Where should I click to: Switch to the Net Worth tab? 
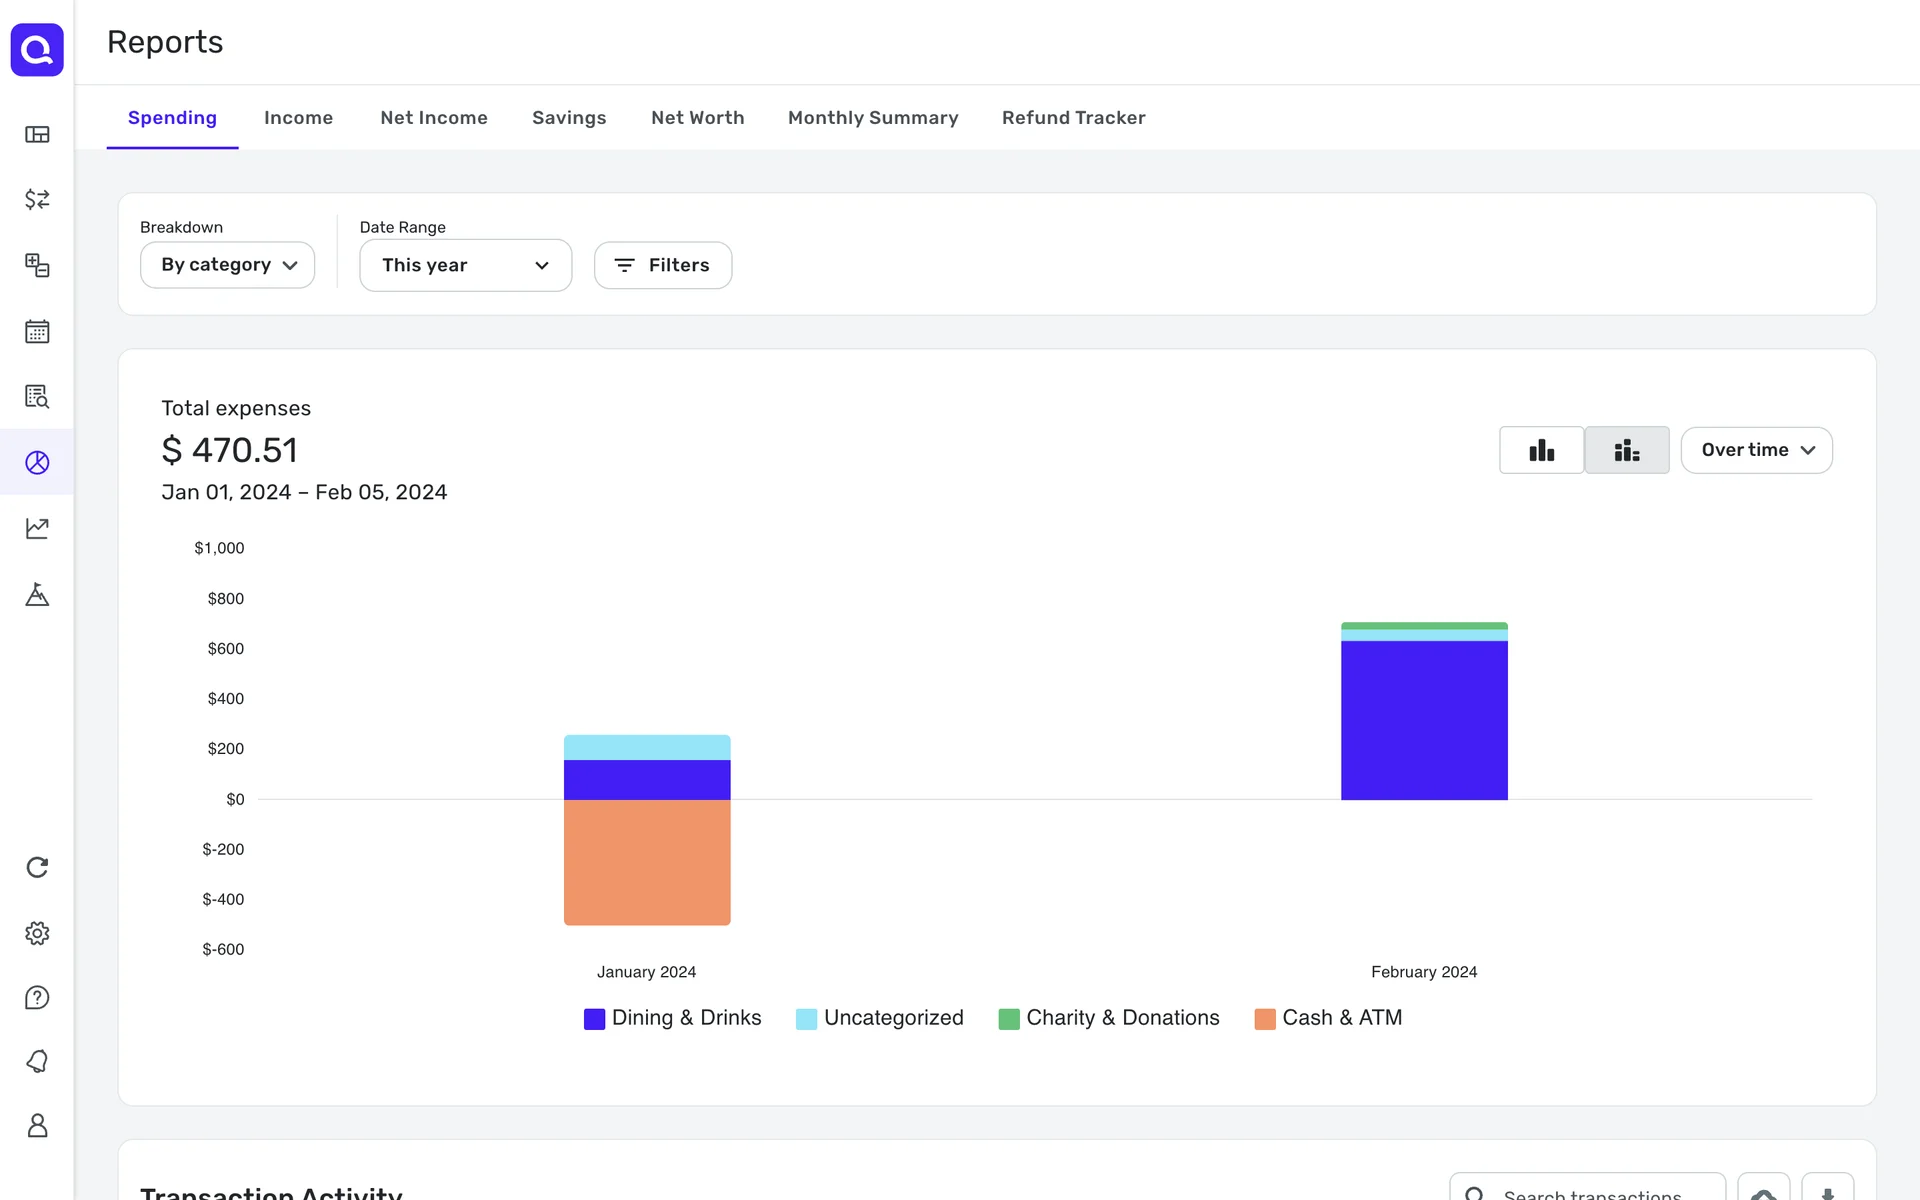697,118
